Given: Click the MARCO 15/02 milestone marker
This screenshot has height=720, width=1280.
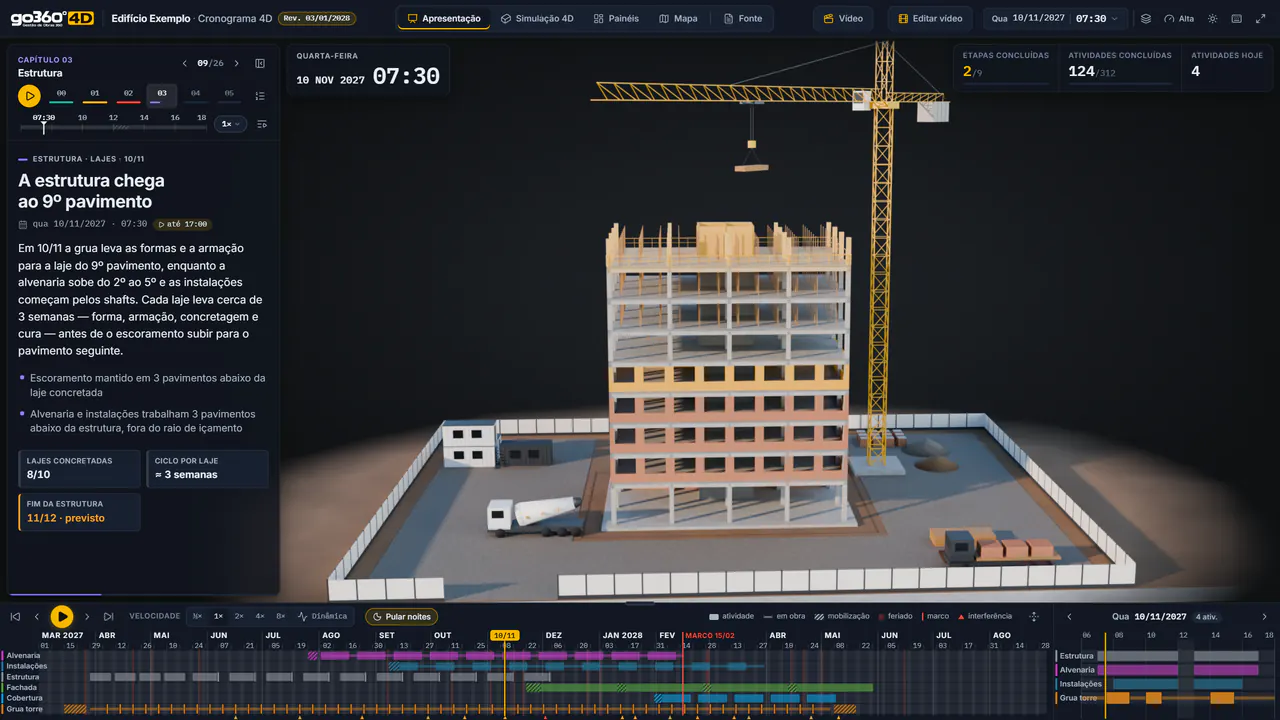Looking at the screenshot, I should point(709,635).
